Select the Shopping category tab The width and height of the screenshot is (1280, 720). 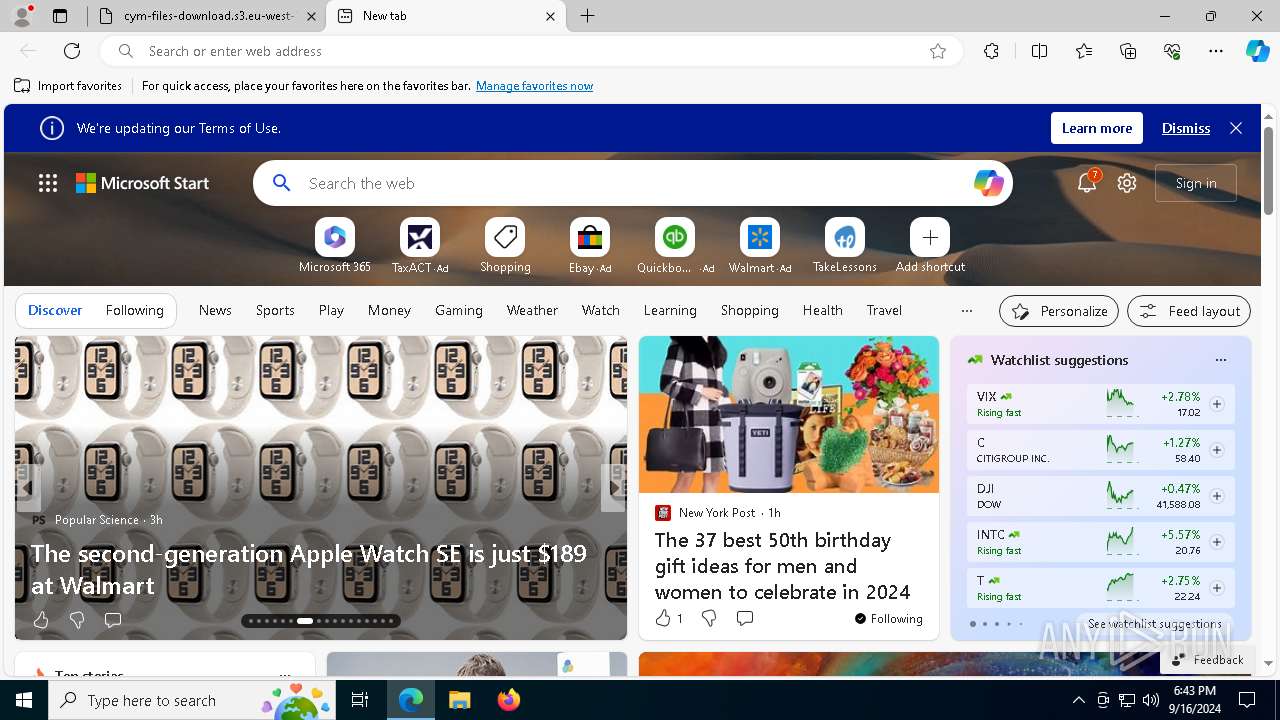750,311
